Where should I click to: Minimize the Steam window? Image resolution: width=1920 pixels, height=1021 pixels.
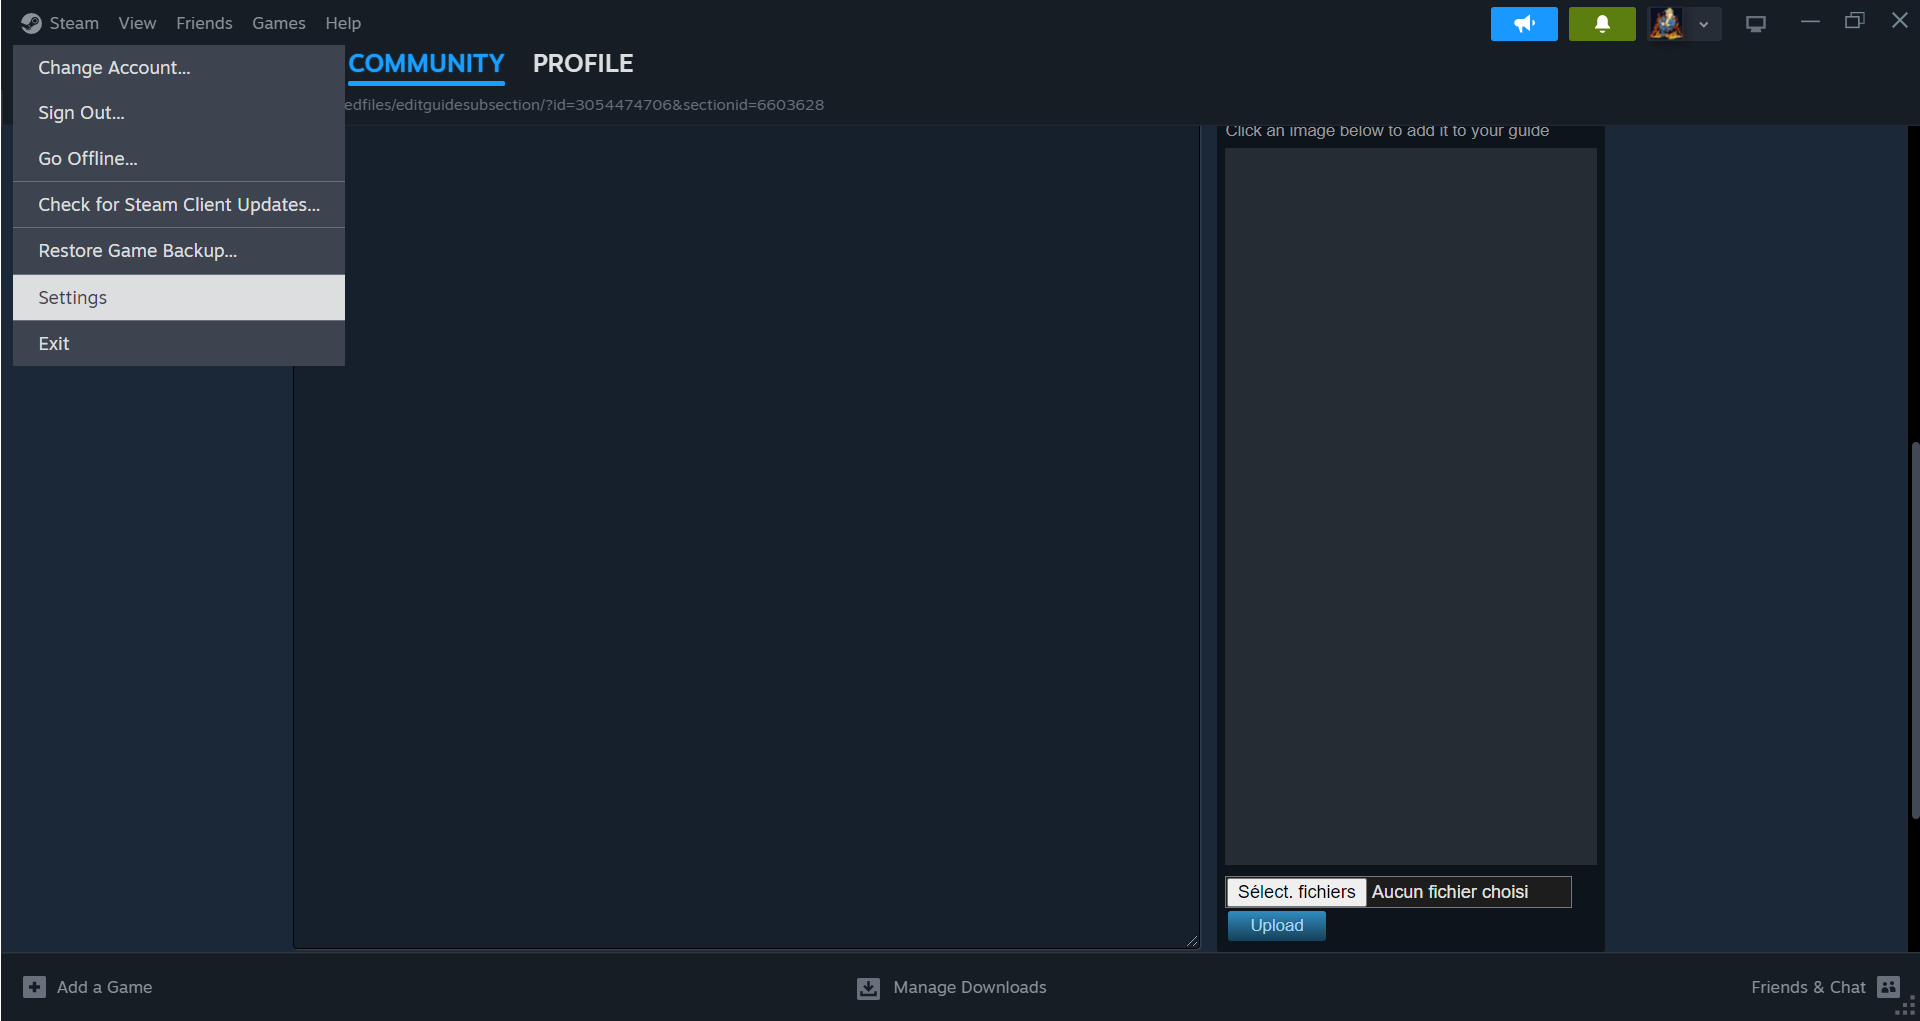point(1810,21)
